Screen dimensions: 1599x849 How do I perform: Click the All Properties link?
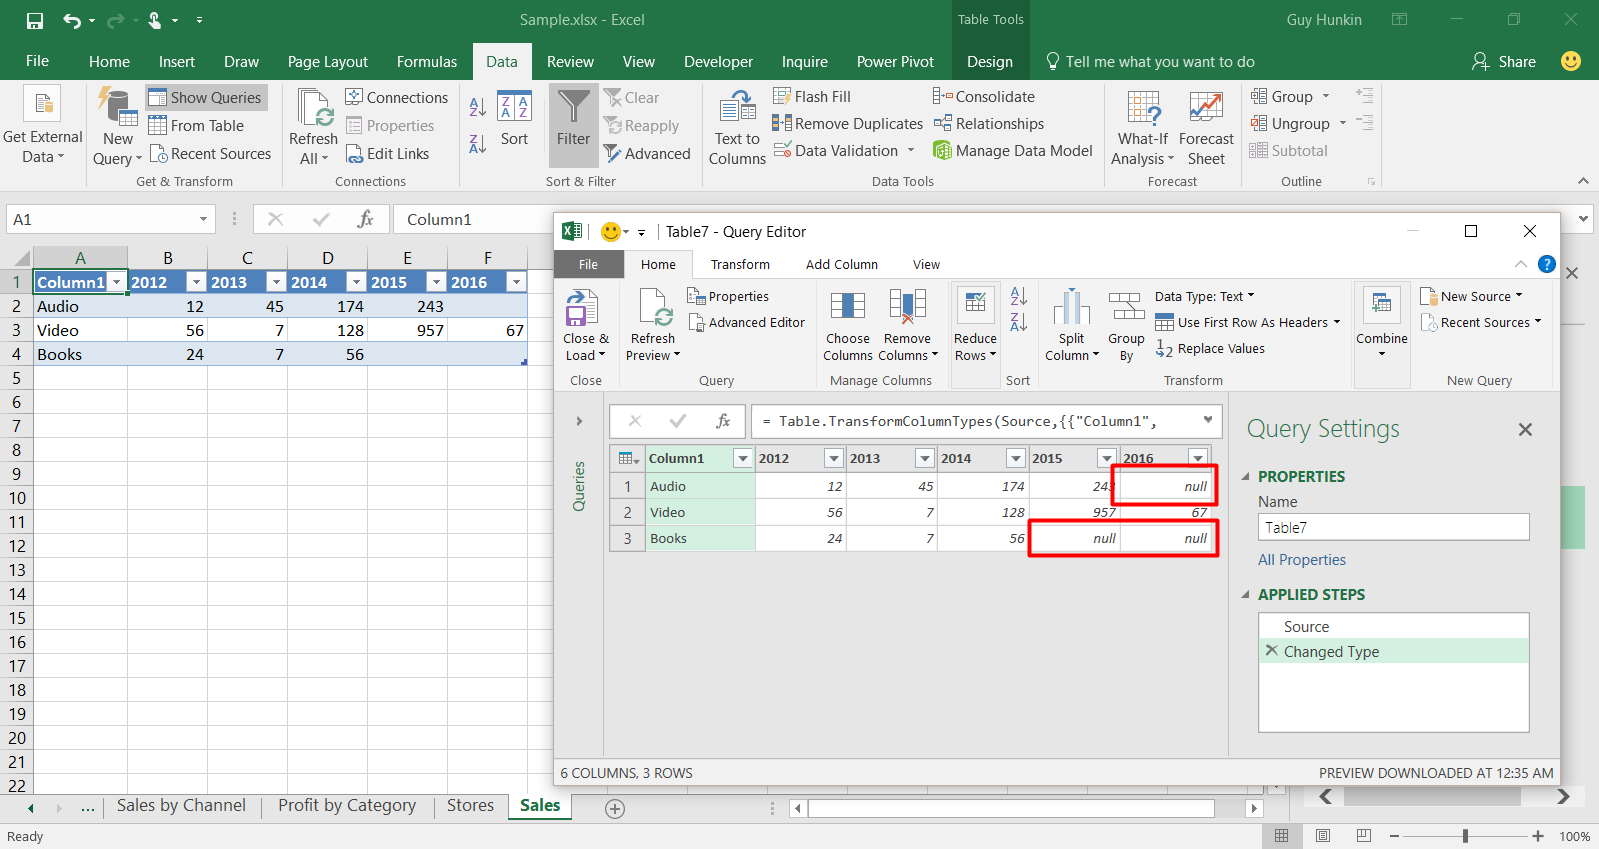tap(1301, 560)
